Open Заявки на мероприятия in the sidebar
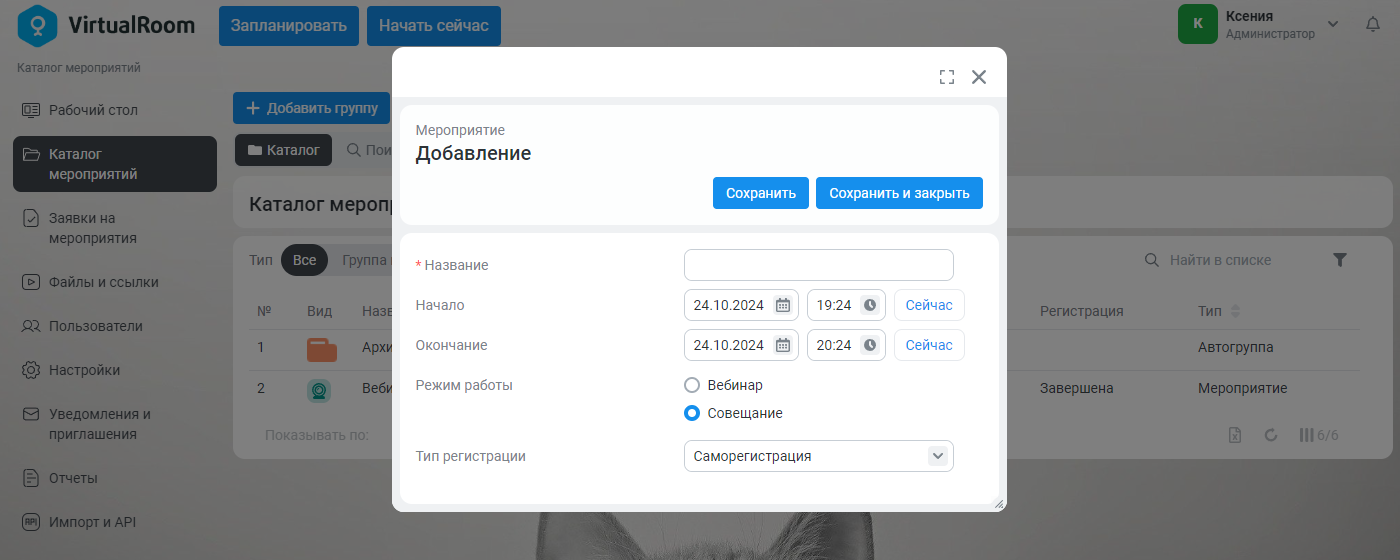This screenshot has width=1400, height=560. pos(115,228)
